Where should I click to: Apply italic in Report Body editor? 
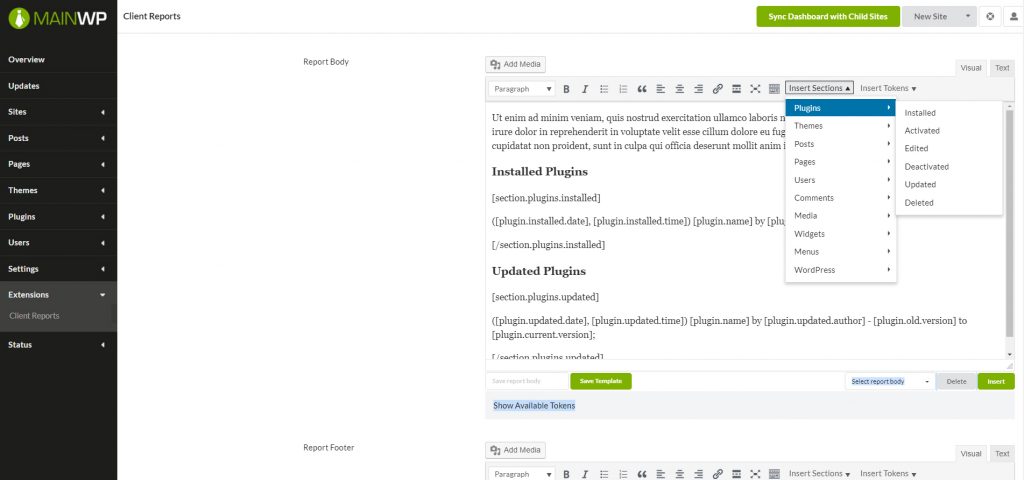[x=585, y=89]
